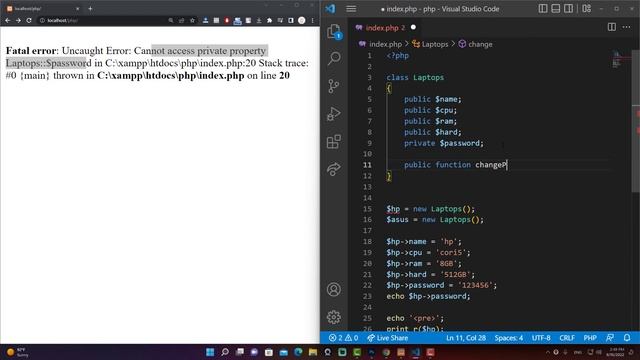The width and height of the screenshot is (640, 360).
Task: Change the CRLF end-of-line sequence
Action: 567,338
